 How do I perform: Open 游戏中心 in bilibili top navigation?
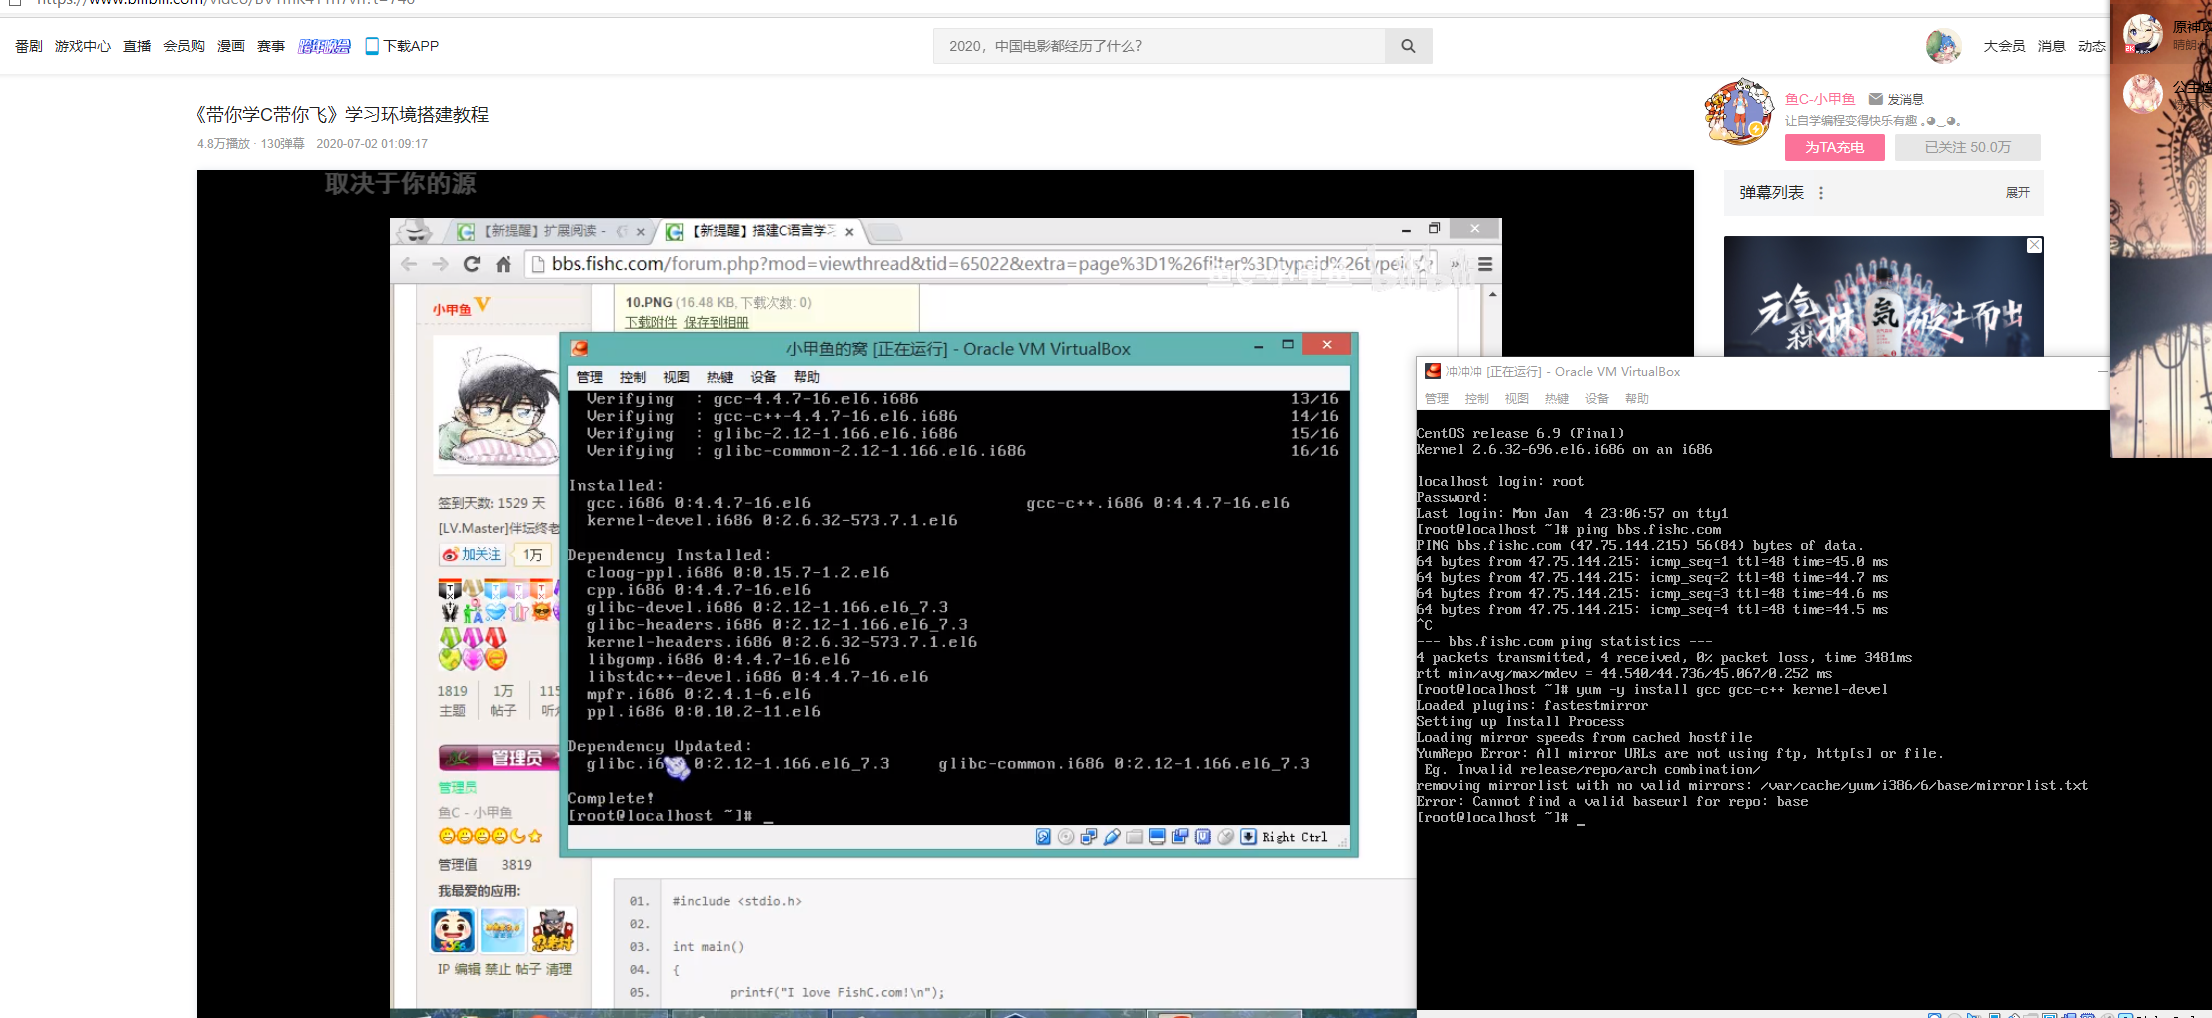tap(83, 46)
